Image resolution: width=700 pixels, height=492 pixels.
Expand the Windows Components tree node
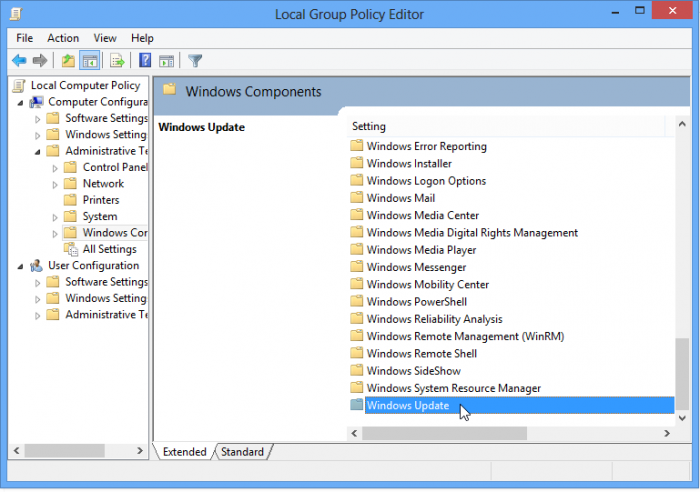[55, 233]
